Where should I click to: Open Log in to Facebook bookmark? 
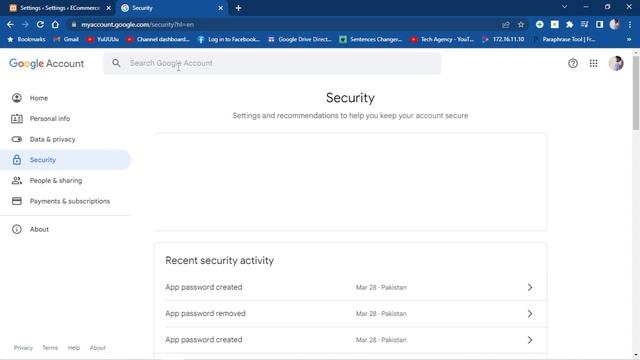(x=229, y=39)
